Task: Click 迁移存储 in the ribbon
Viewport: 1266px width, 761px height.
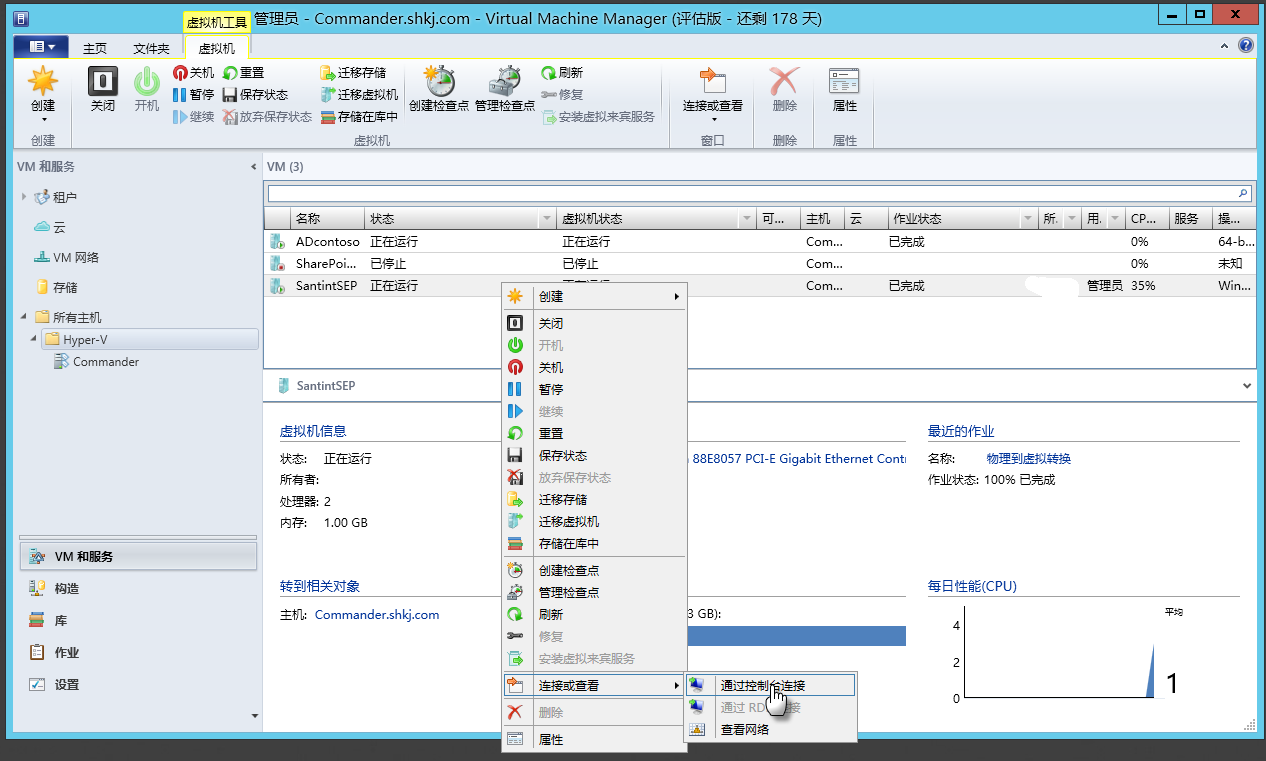Action: pyautogui.click(x=353, y=73)
